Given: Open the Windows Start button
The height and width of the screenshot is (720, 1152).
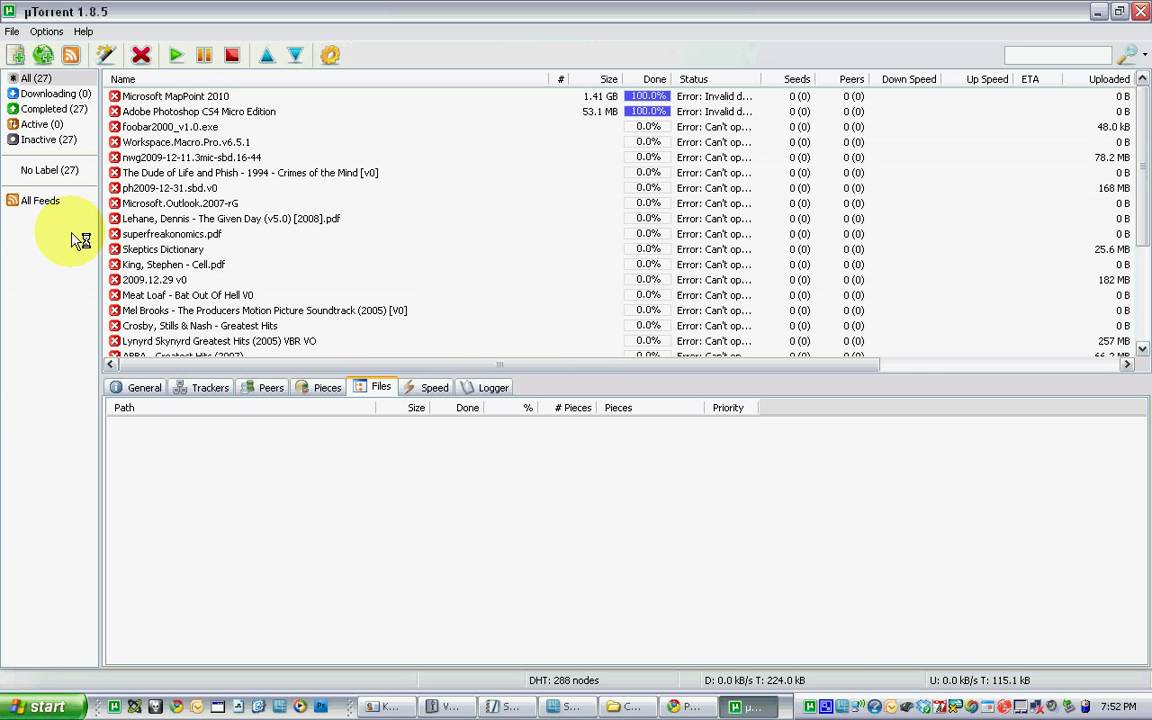Looking at the screenshot, I should (x=43, y=707).
